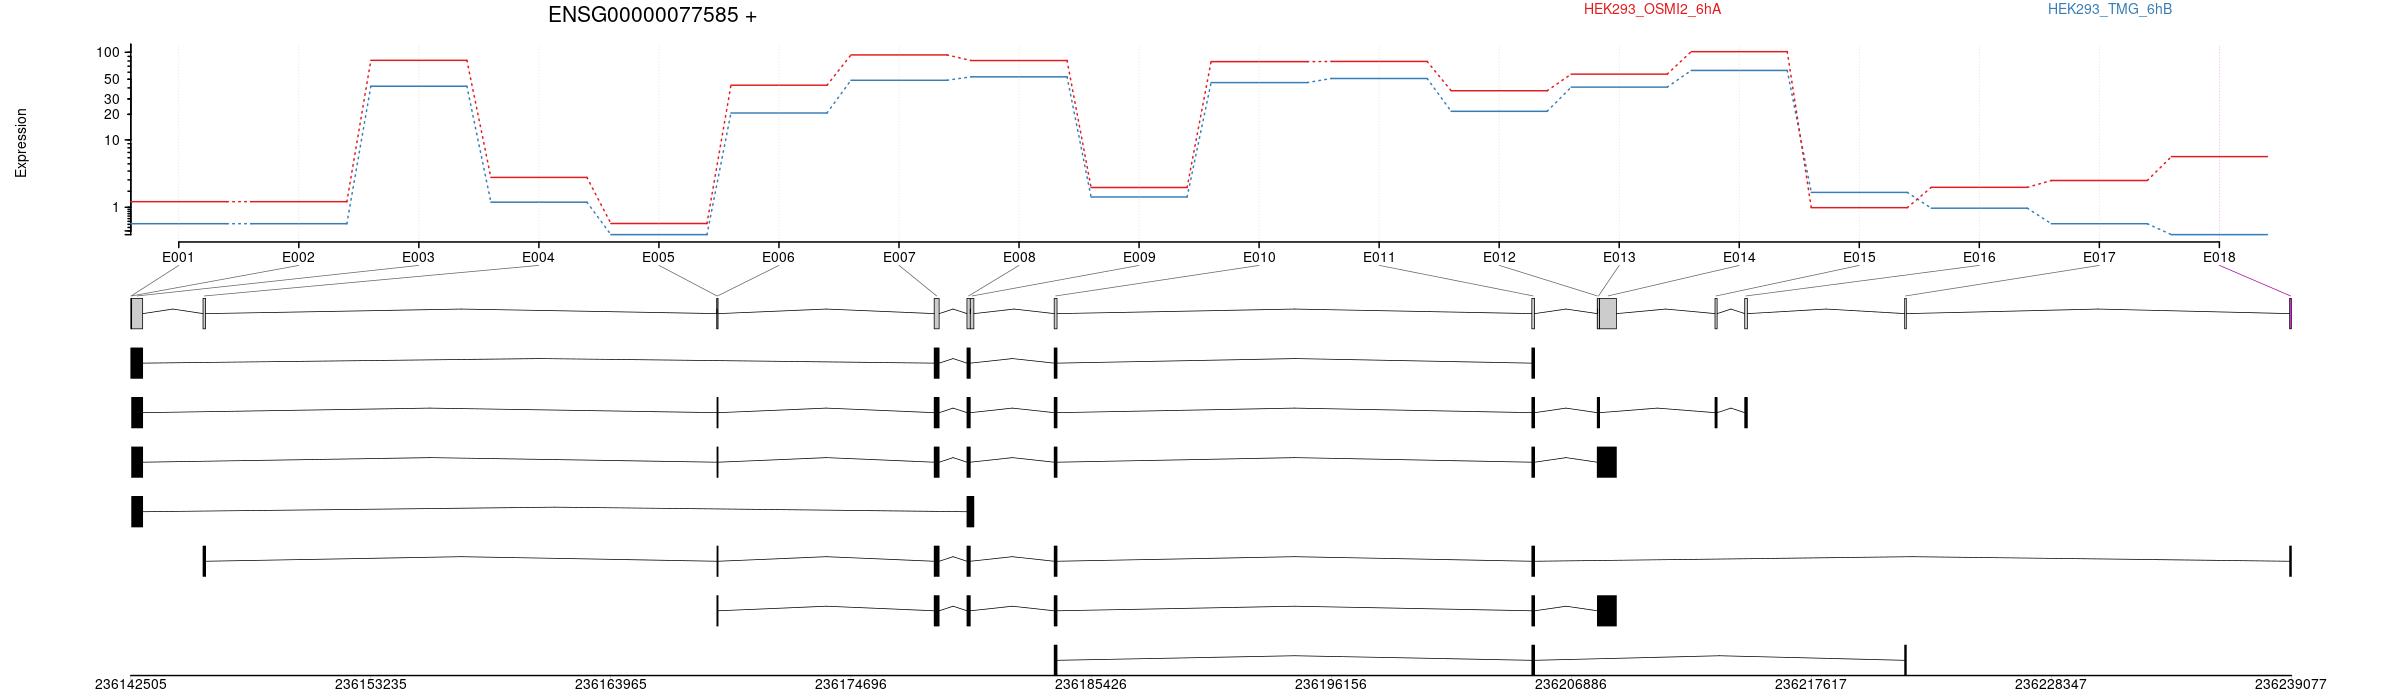Click the E013 exon label
Image resolution: width=2400 pixels, height=700 pixels.
pos(1619,257)
